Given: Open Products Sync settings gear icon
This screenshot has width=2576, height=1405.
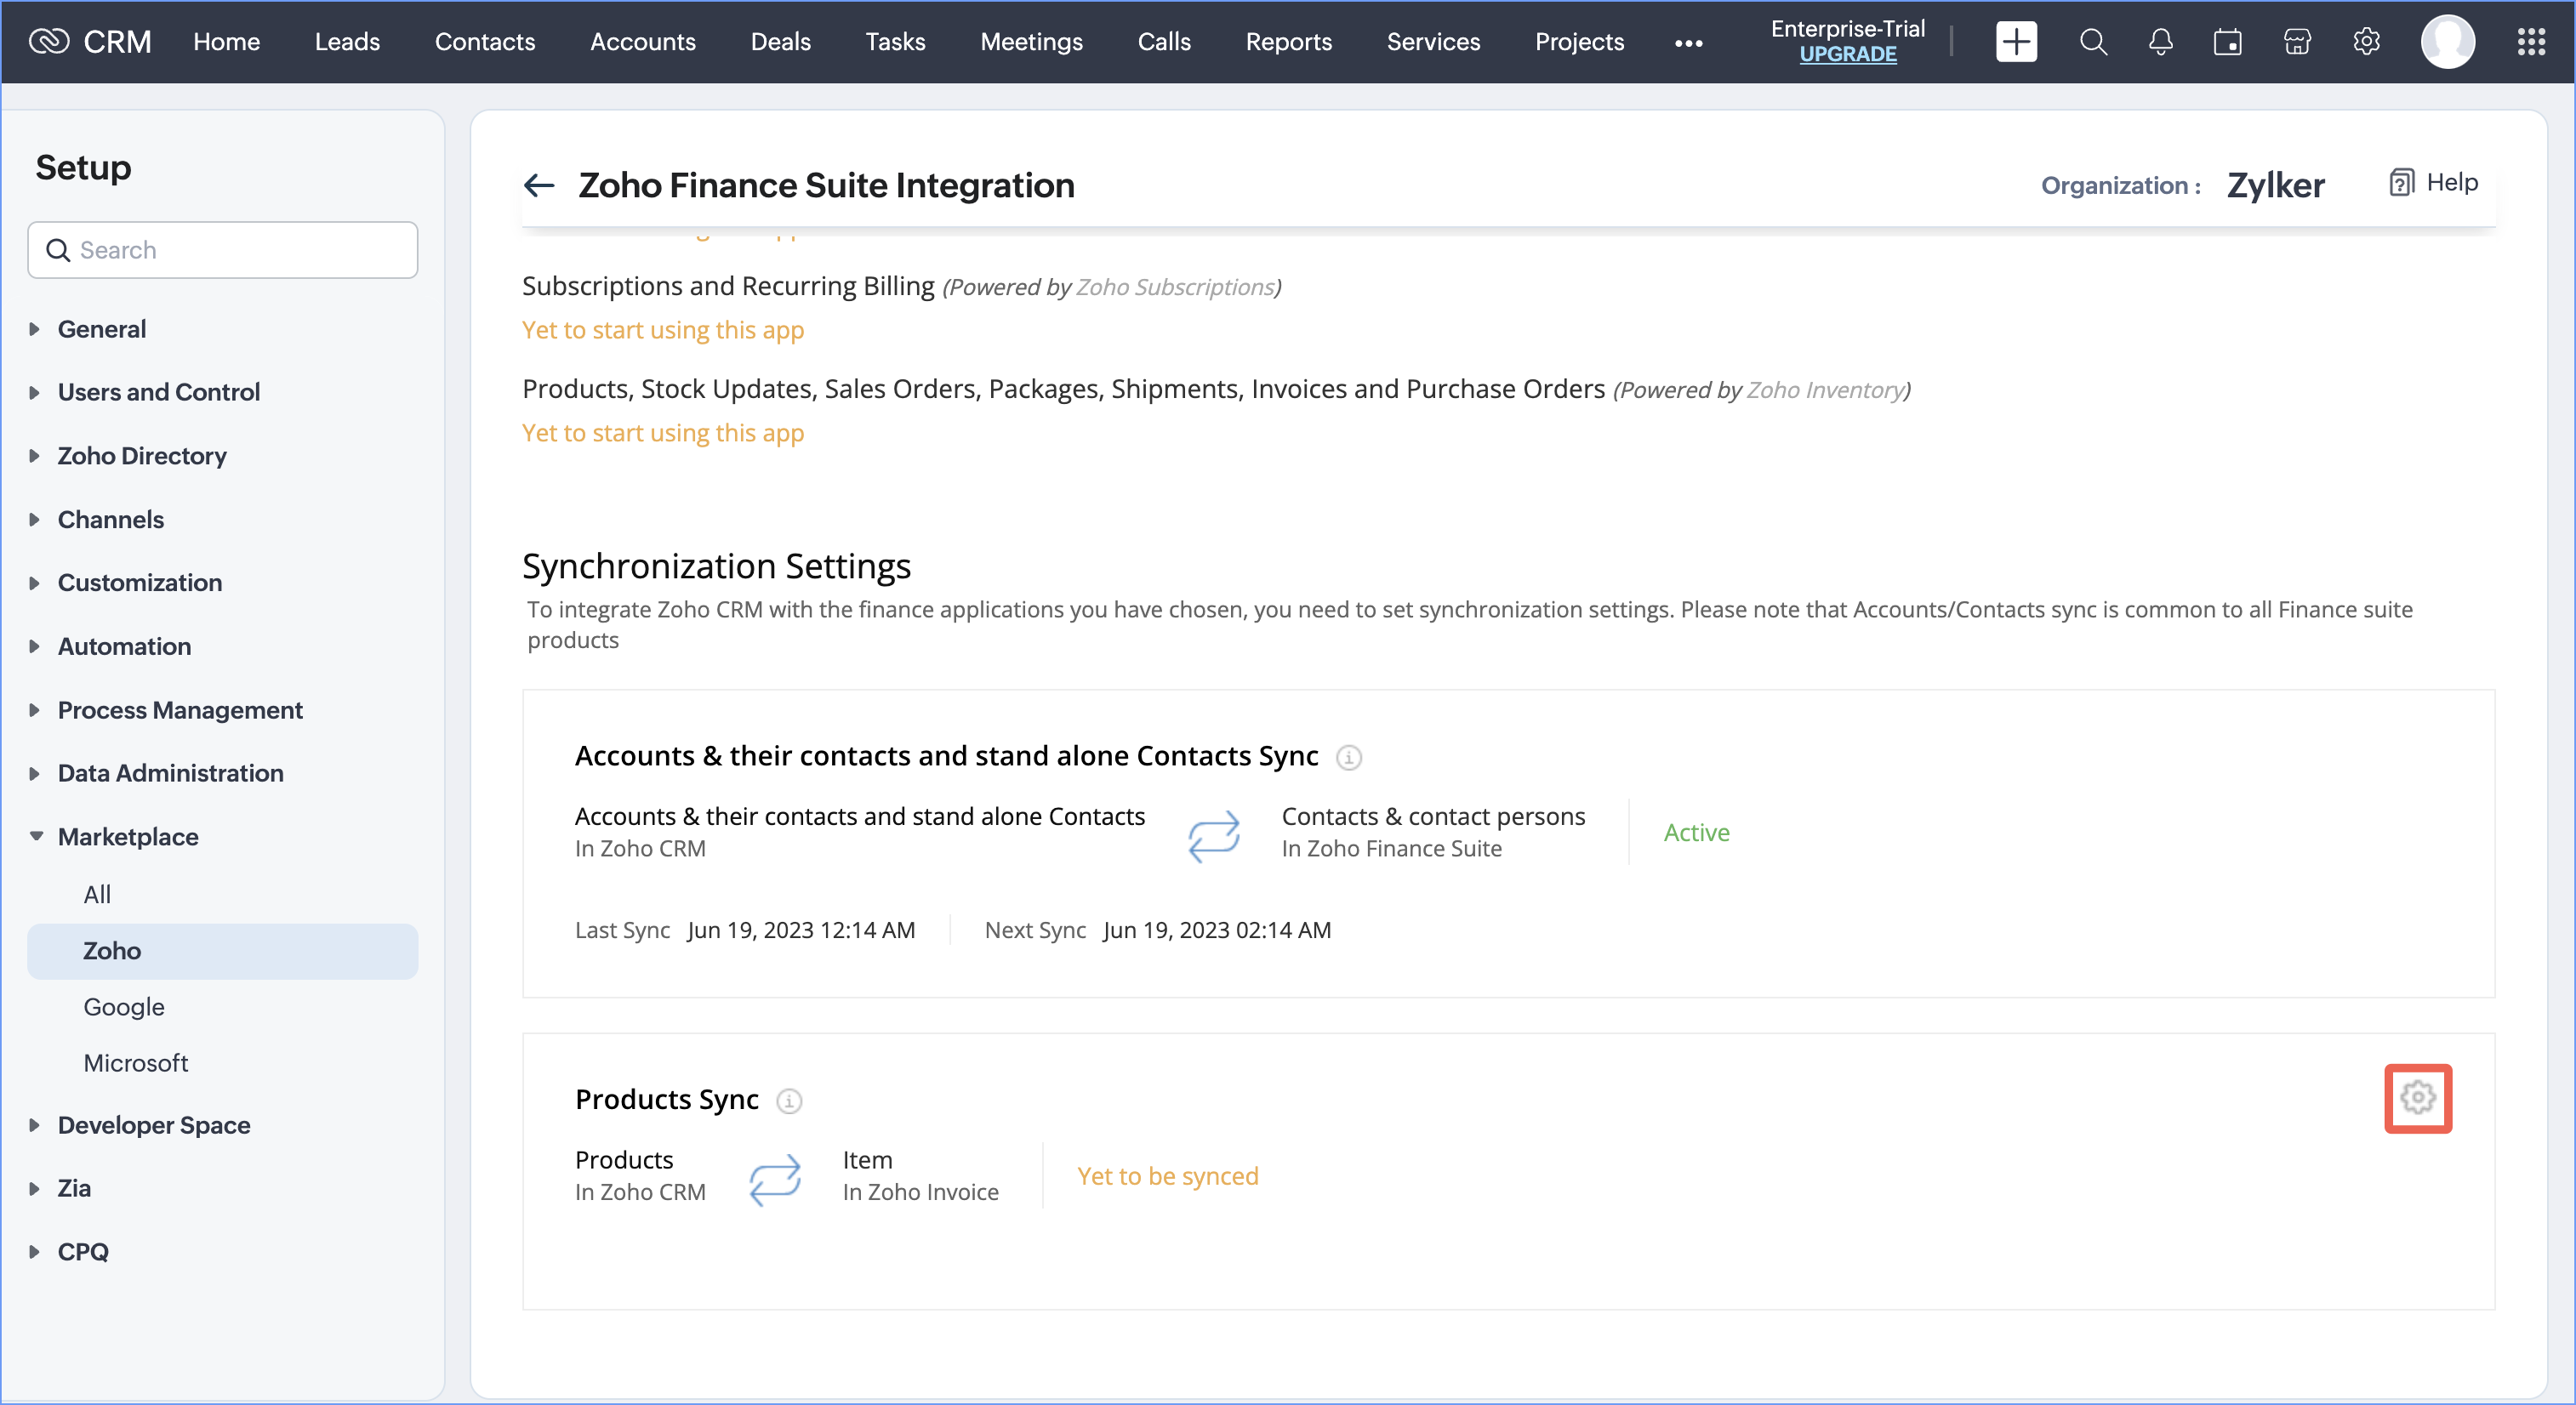Looking at the screenshot, I should (x=2417, y=1097).
